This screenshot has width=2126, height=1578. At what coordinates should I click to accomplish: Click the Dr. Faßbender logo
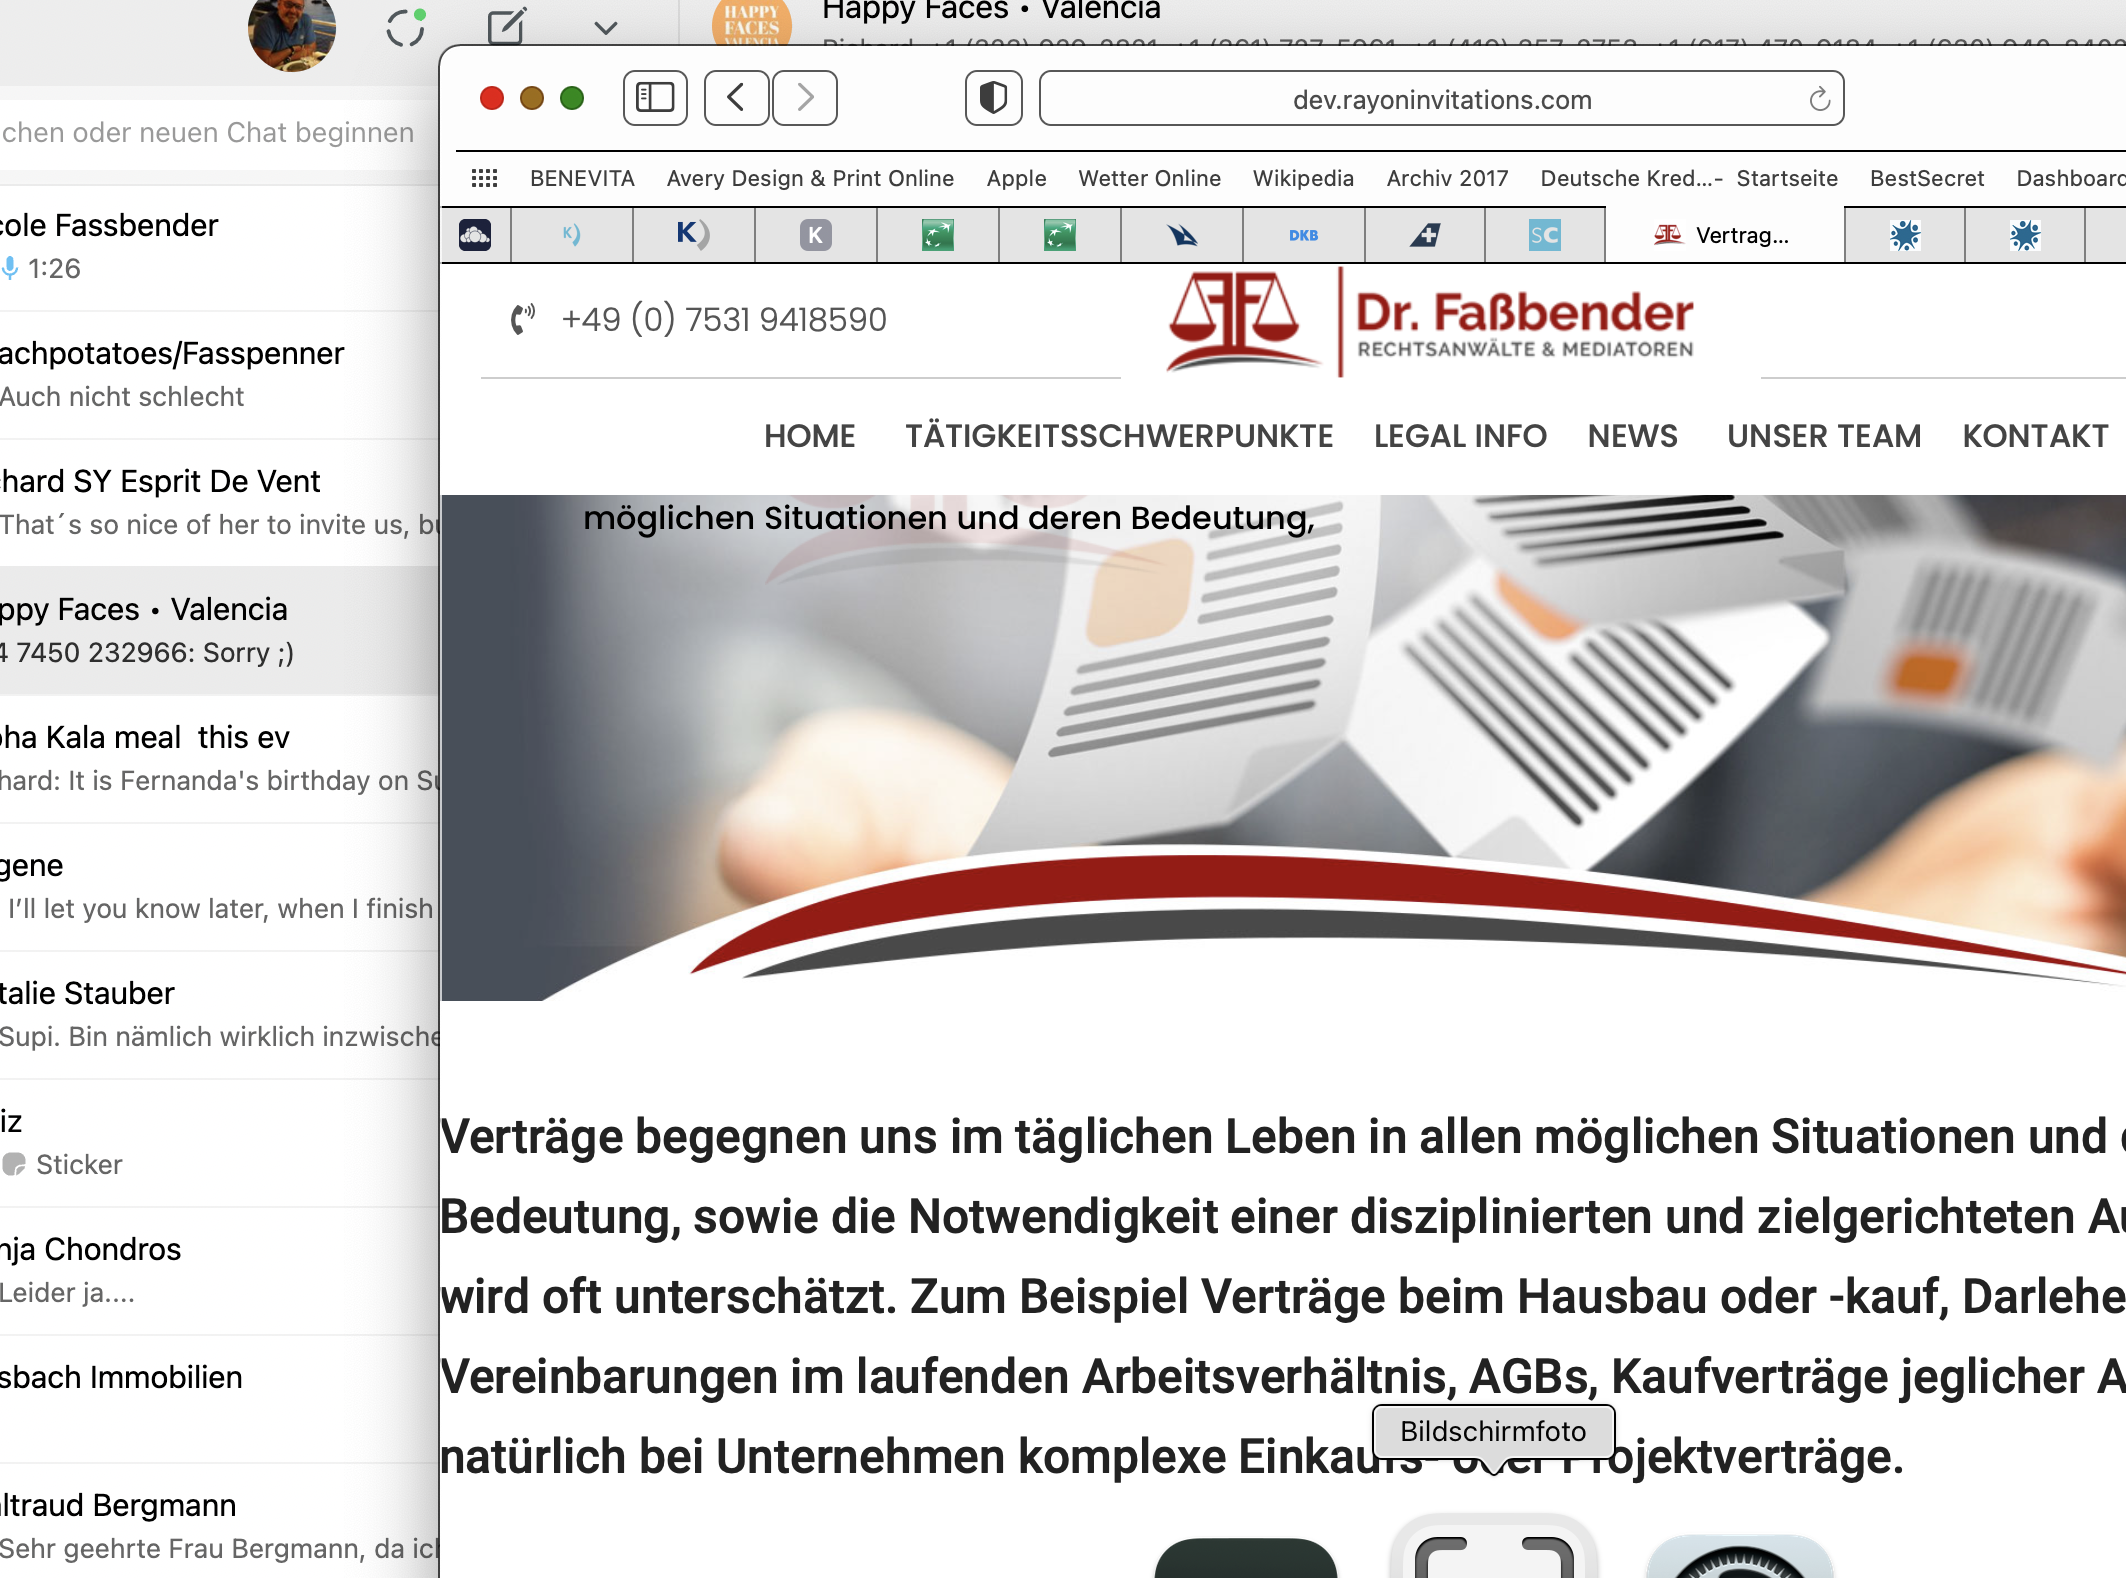point(1430,322)
